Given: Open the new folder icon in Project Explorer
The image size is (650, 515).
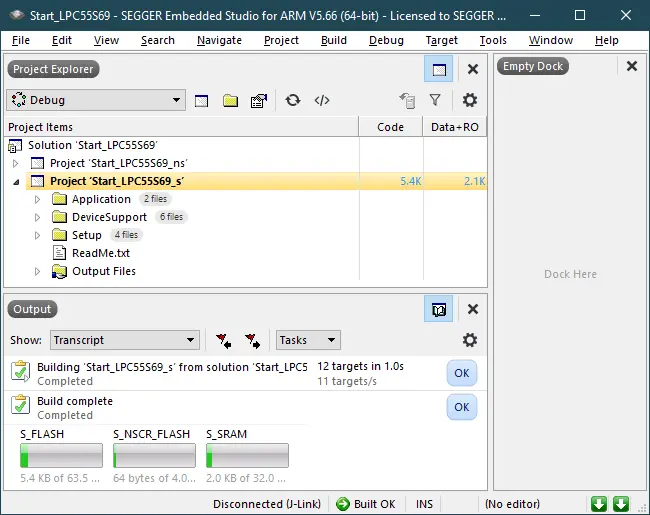Looking at the screenshot, I should (x=230, y=100).
